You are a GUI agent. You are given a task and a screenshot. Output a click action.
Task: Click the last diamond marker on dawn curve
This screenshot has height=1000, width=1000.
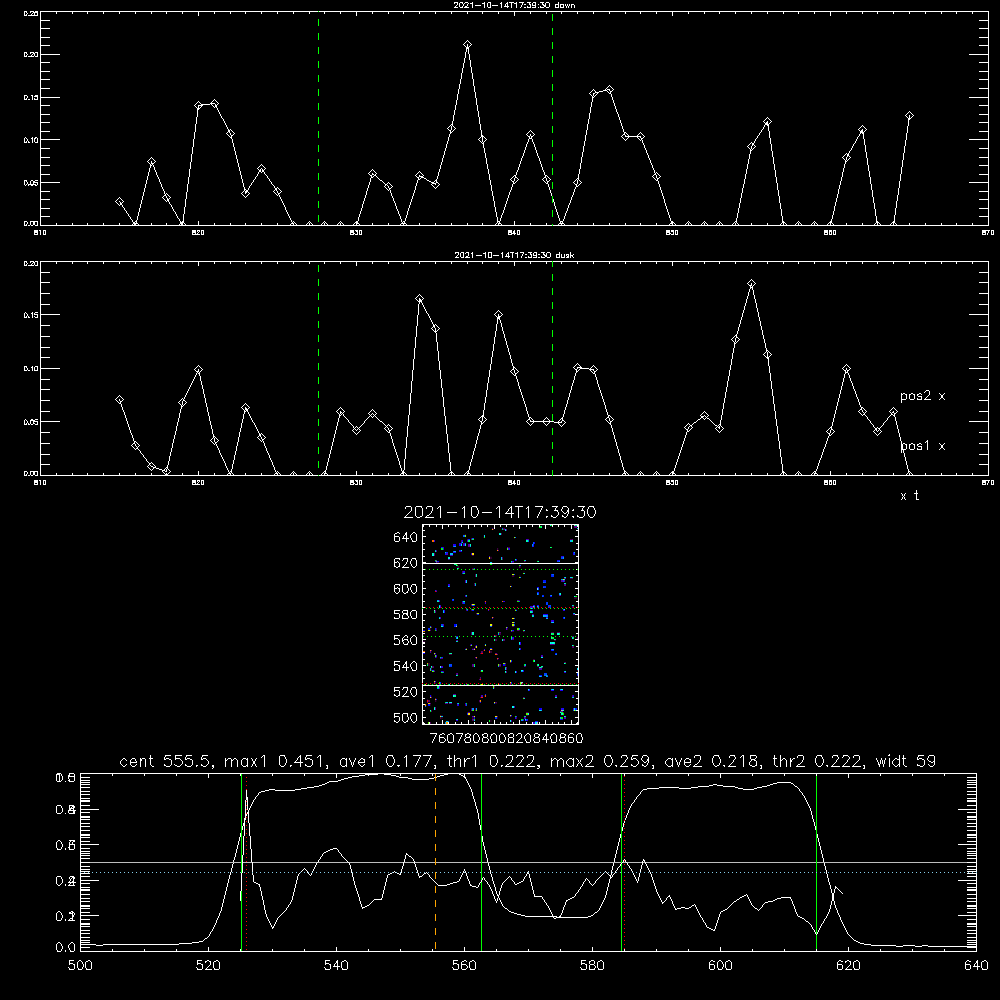point(909,116)
